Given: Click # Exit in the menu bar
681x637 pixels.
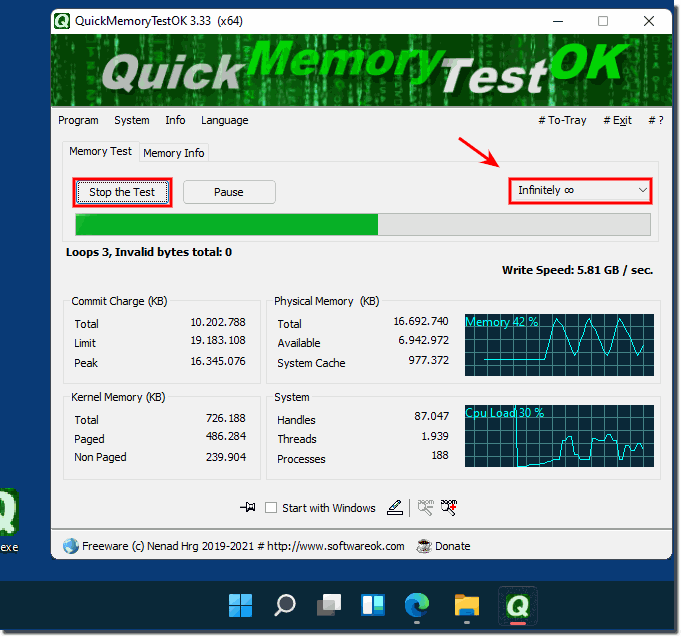Looking at the screenshot, I should tap(617, 120).
